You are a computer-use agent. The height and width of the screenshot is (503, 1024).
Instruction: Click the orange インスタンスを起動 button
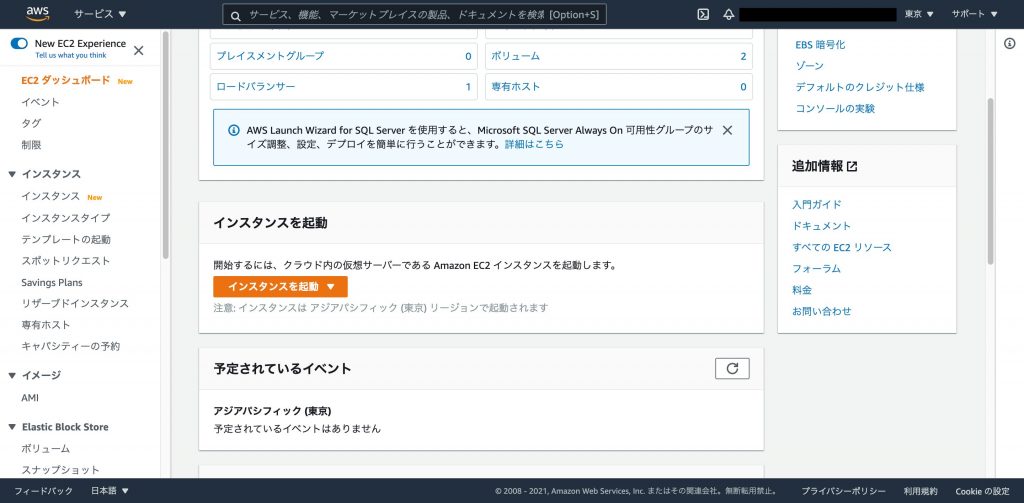(280, 287)
